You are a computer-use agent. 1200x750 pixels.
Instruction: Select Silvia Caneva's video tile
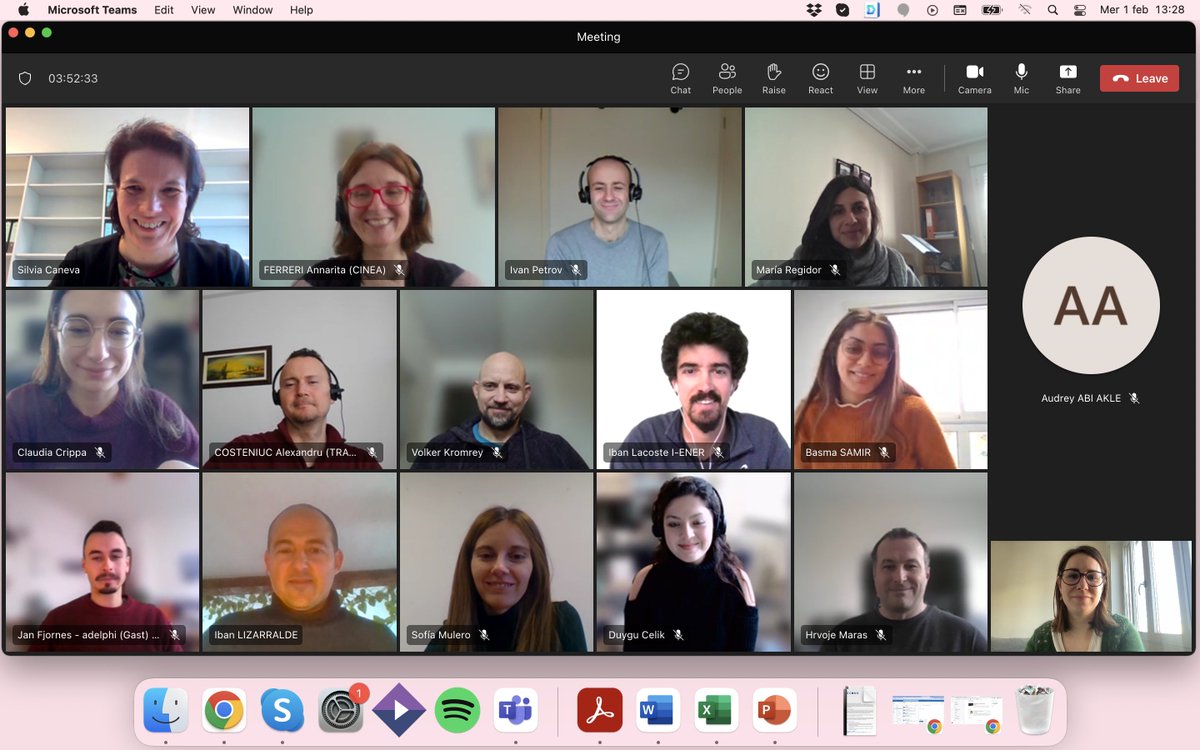(x=127, y=197)
